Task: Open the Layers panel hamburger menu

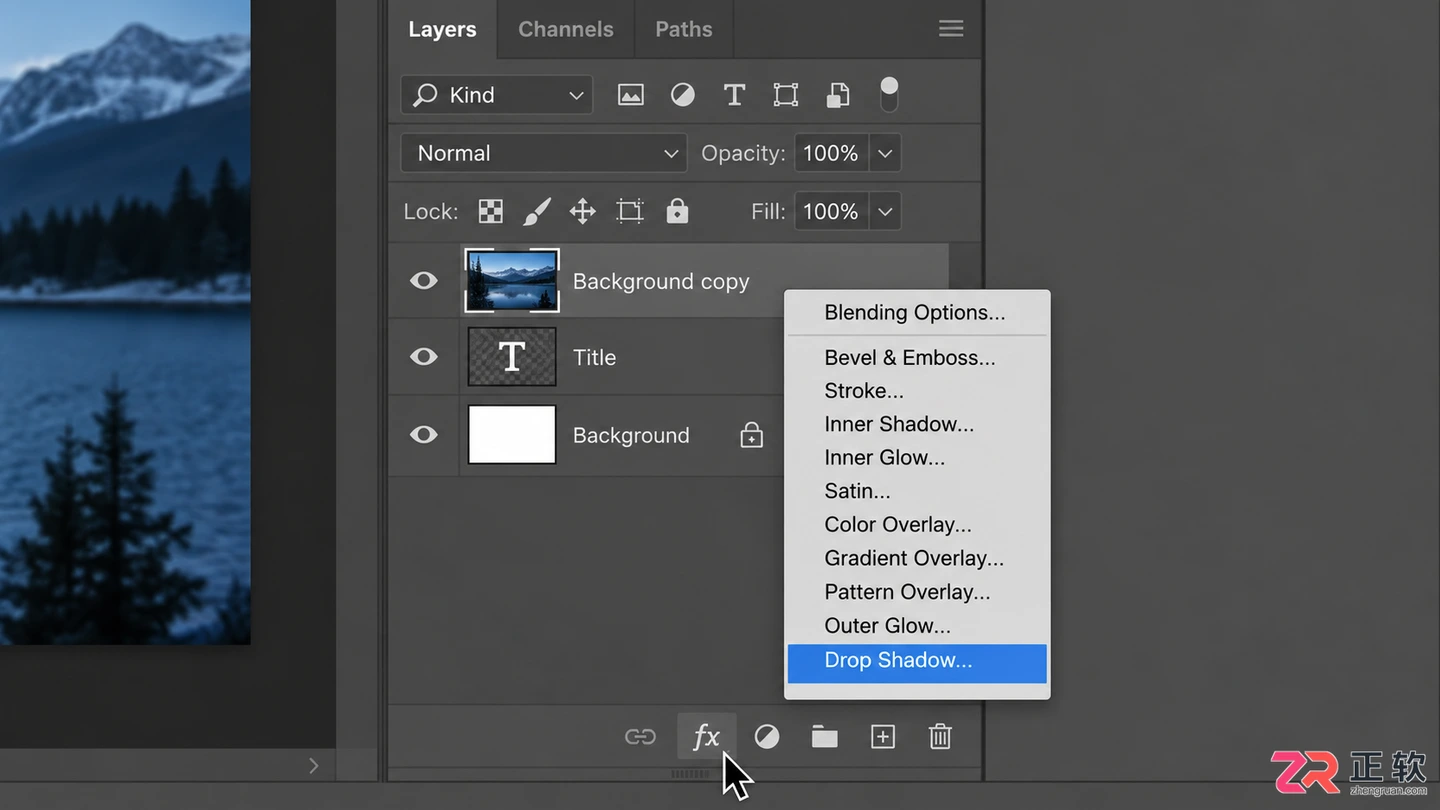Action: pos(951,29)
